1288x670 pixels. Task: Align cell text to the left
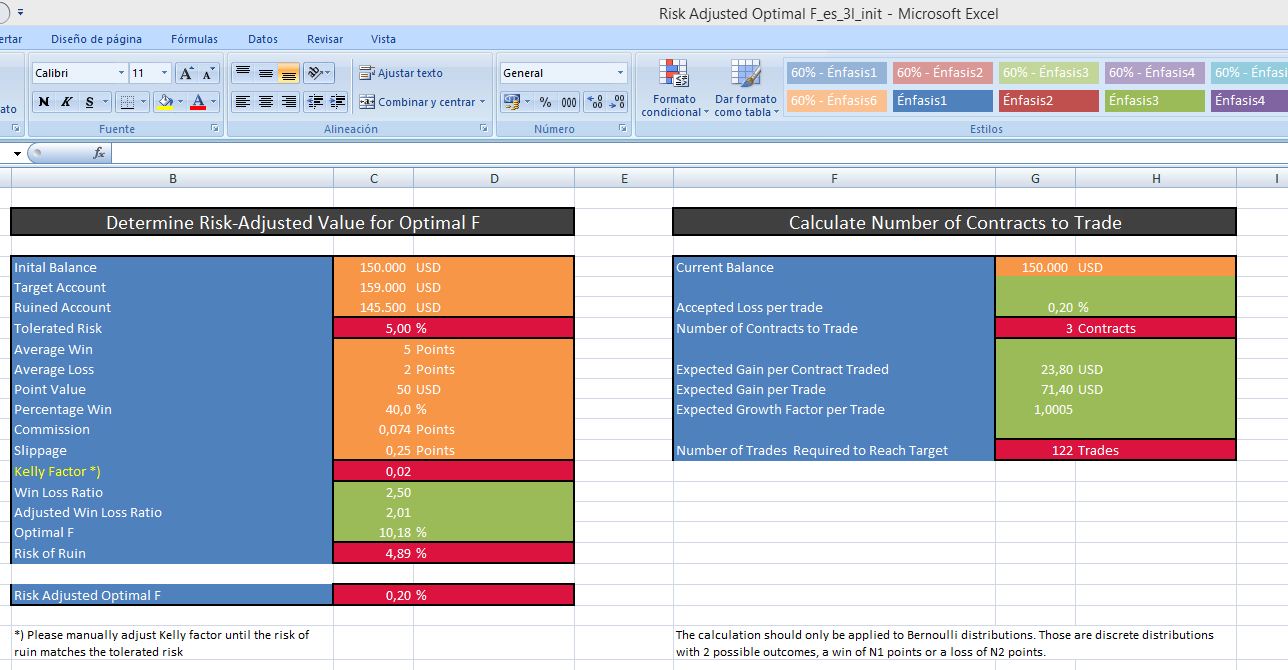(x=242, y=102)
